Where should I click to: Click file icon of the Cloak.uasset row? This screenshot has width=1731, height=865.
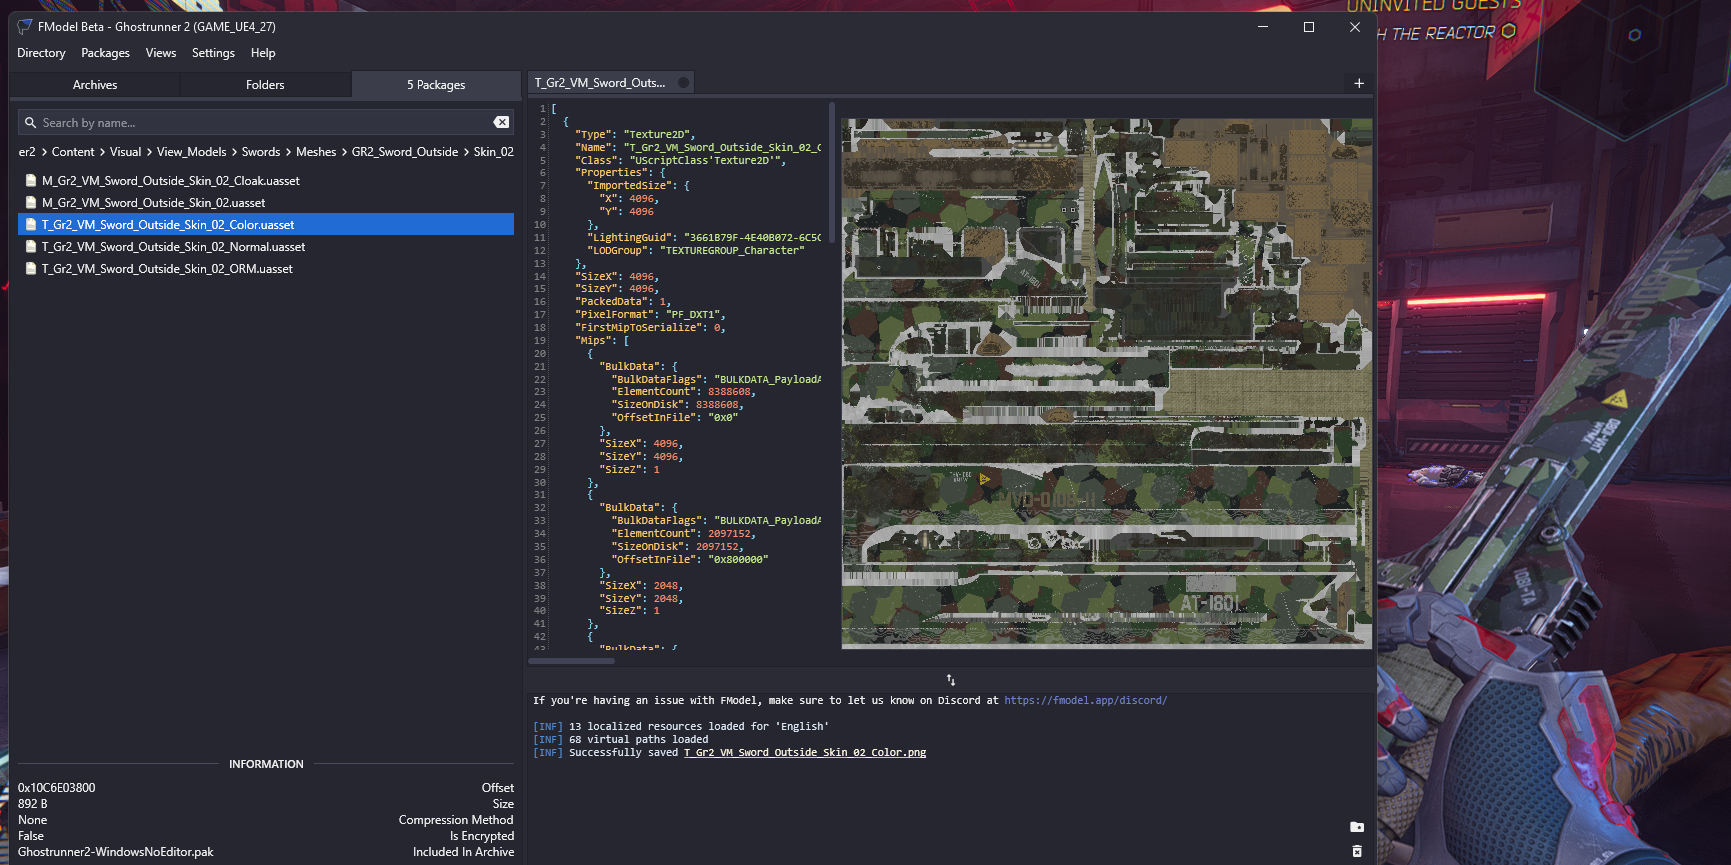[31, 181]
